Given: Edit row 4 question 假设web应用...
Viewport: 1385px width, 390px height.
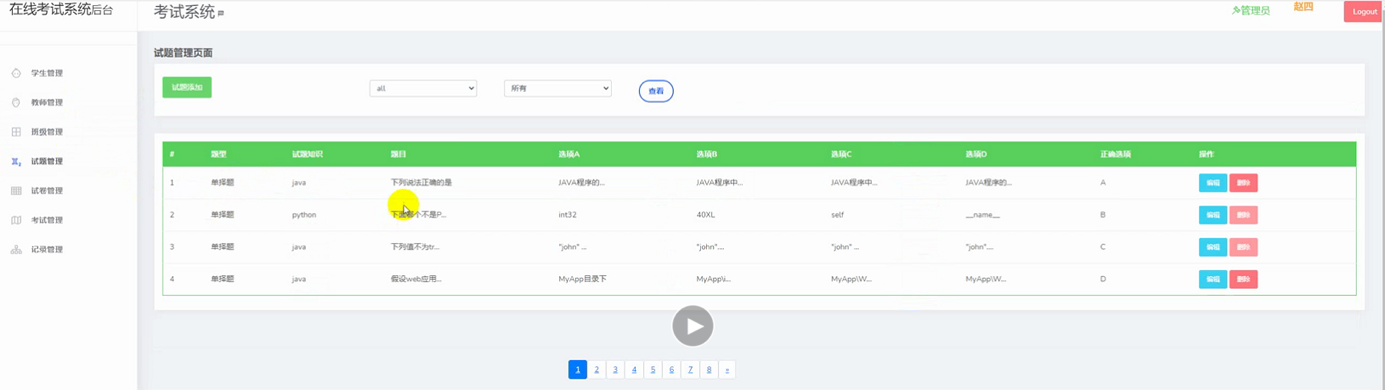Looking at the screenshot, I should [x=1212, y=279].
